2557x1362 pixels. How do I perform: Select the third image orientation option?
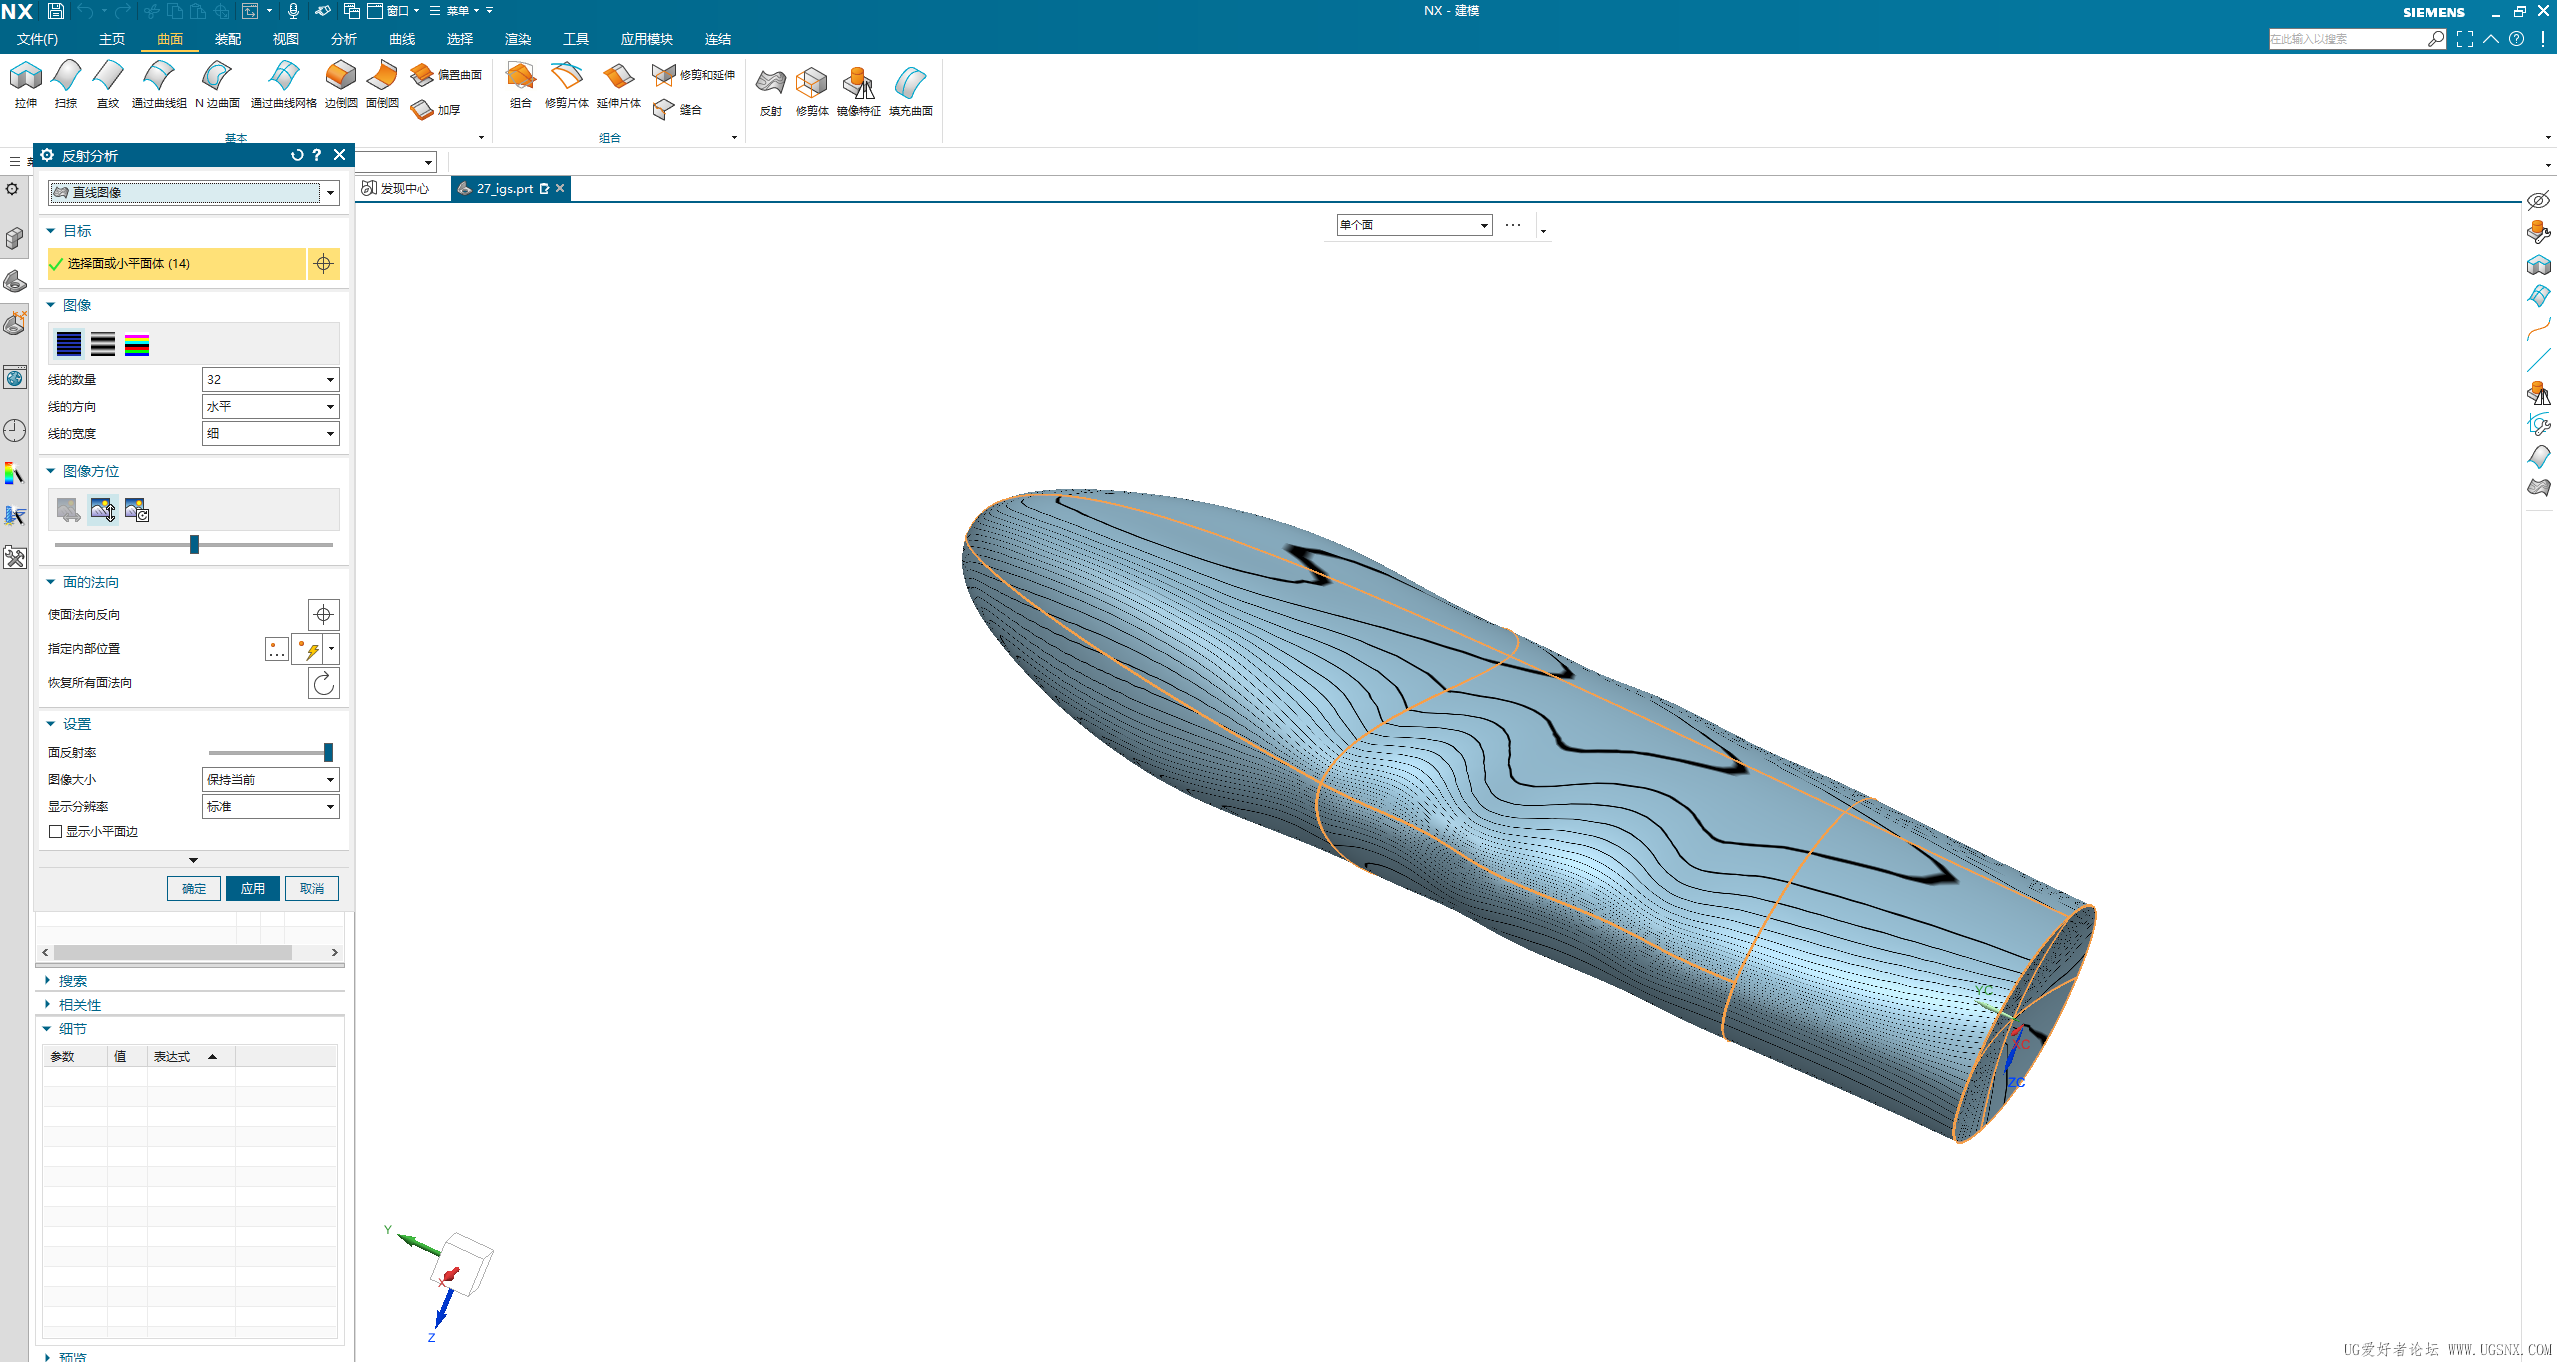click(x=137, y=510)
